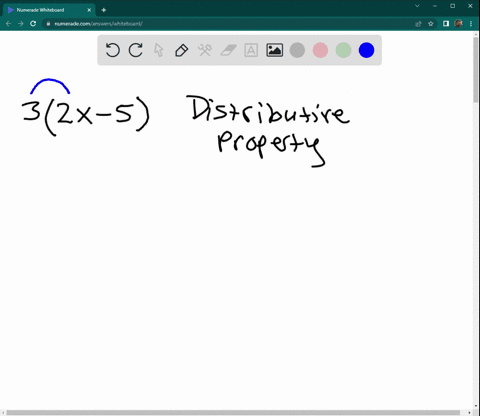Image resolution: width=480 pixels, height=416 pixels.
Task: Select the eraser tool
Action: click(x=228, y=50)
